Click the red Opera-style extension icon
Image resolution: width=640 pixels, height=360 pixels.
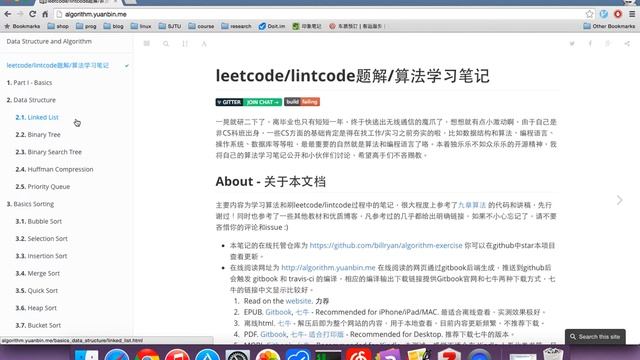(x=618, y=14)
